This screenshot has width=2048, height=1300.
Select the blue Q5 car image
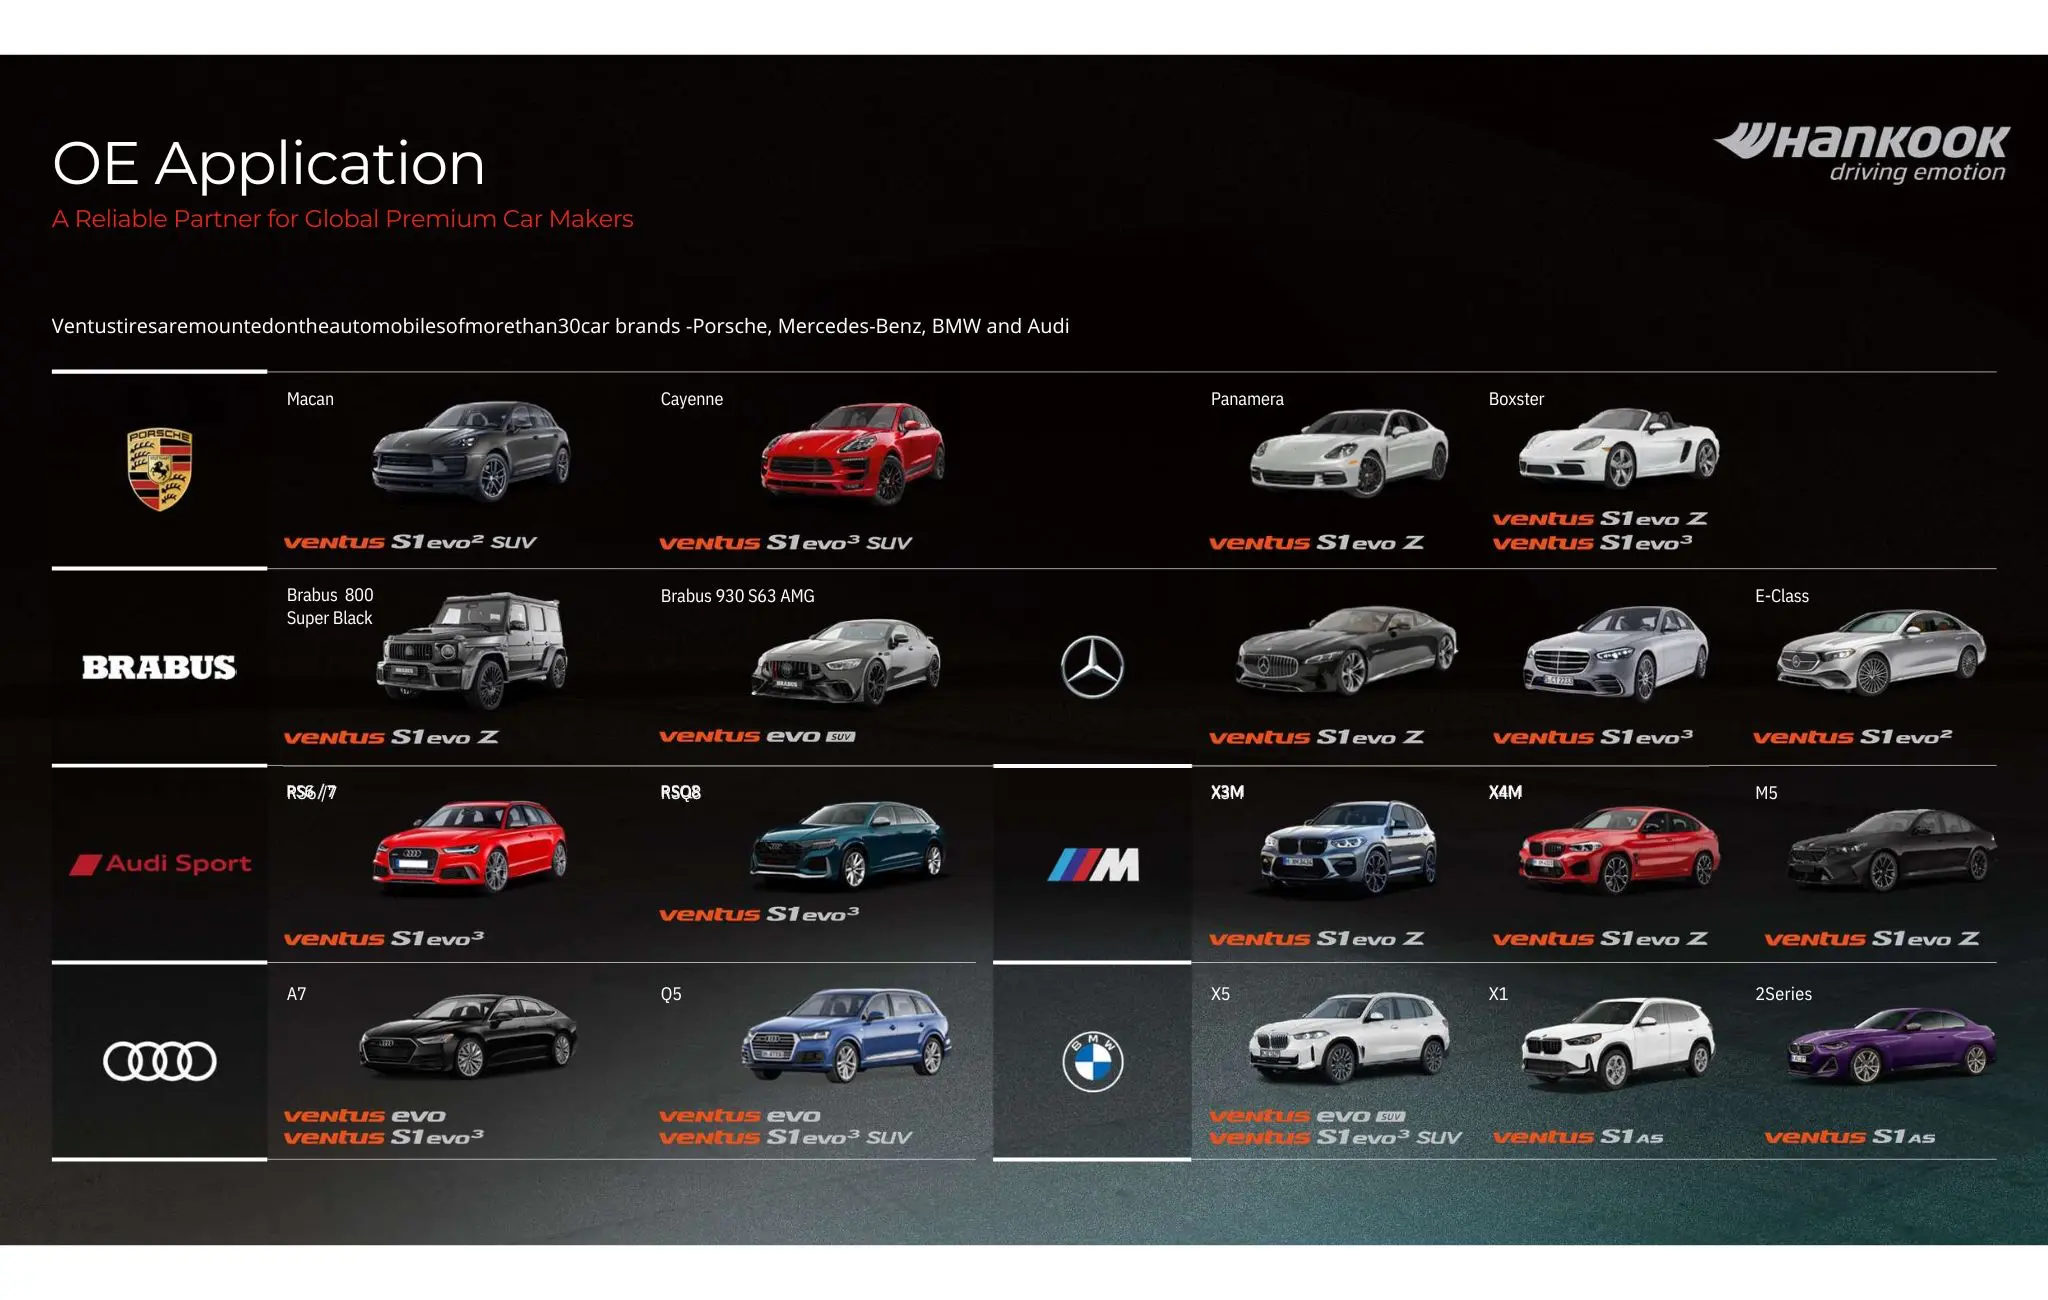(x=847, y=1036)
